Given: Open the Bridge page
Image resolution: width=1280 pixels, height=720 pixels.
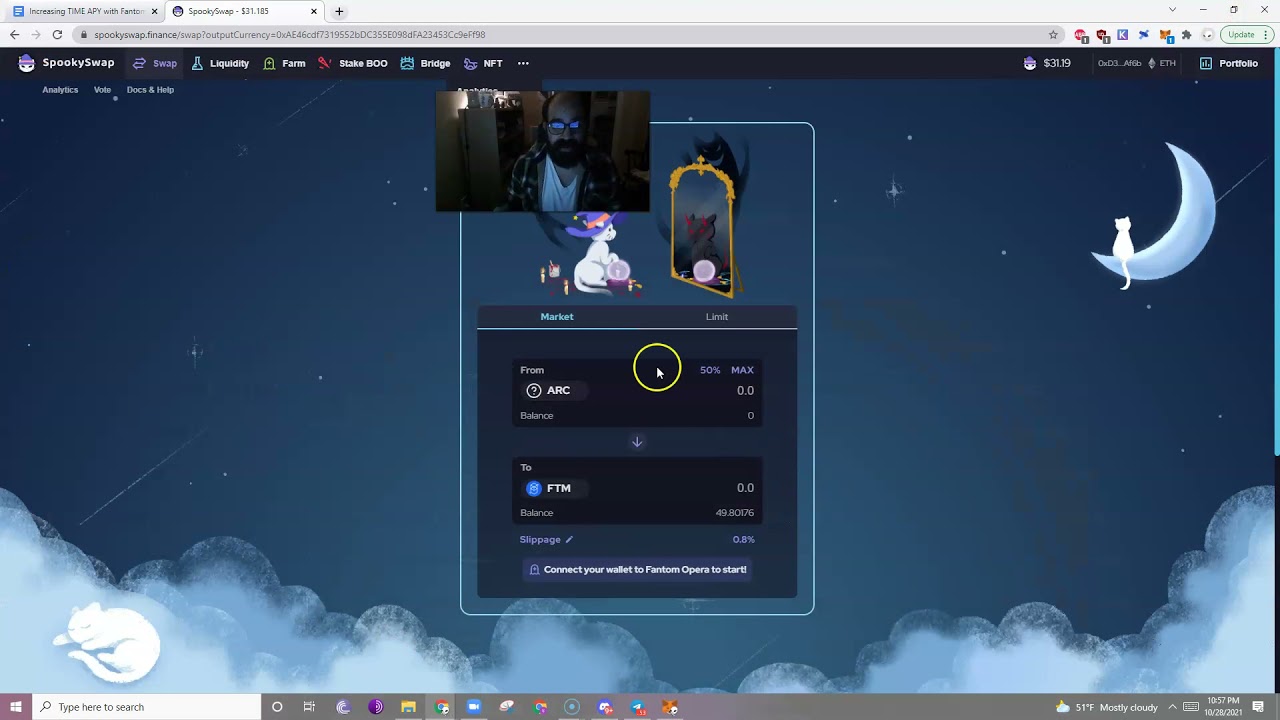Looking at the screenshot, I should 425,63.
